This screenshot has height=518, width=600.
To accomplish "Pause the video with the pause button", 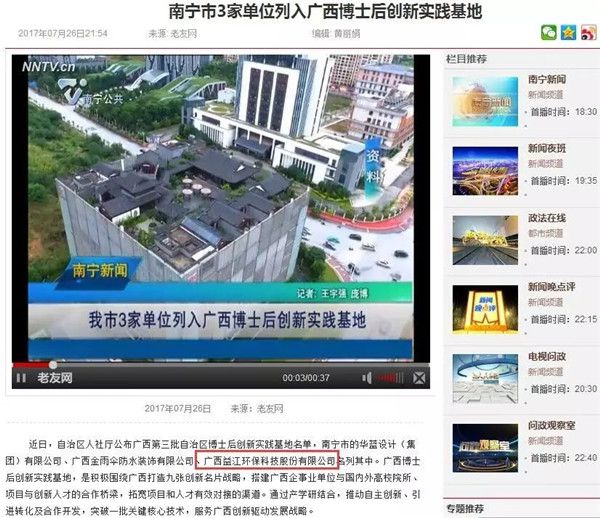I will pos(21,378).
